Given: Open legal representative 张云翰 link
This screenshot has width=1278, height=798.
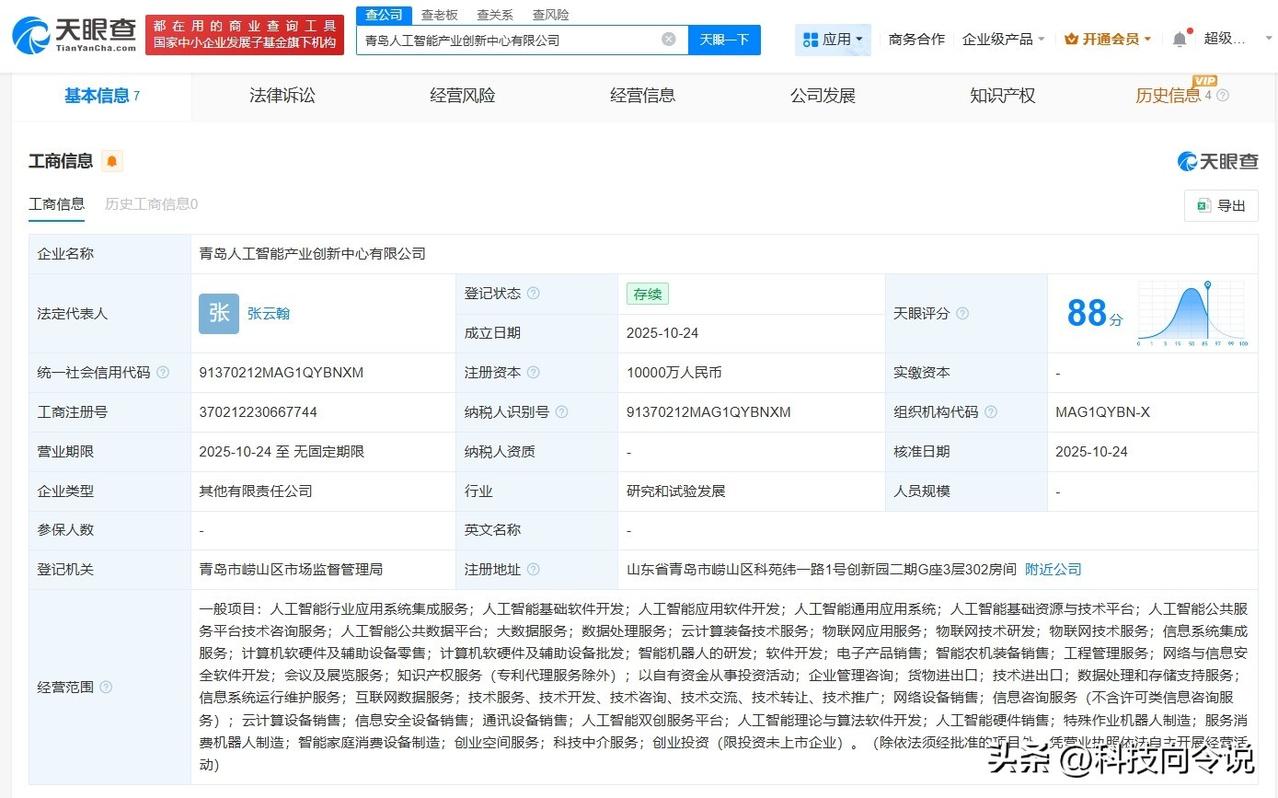Looking at the screenshot, I should 268,313.
